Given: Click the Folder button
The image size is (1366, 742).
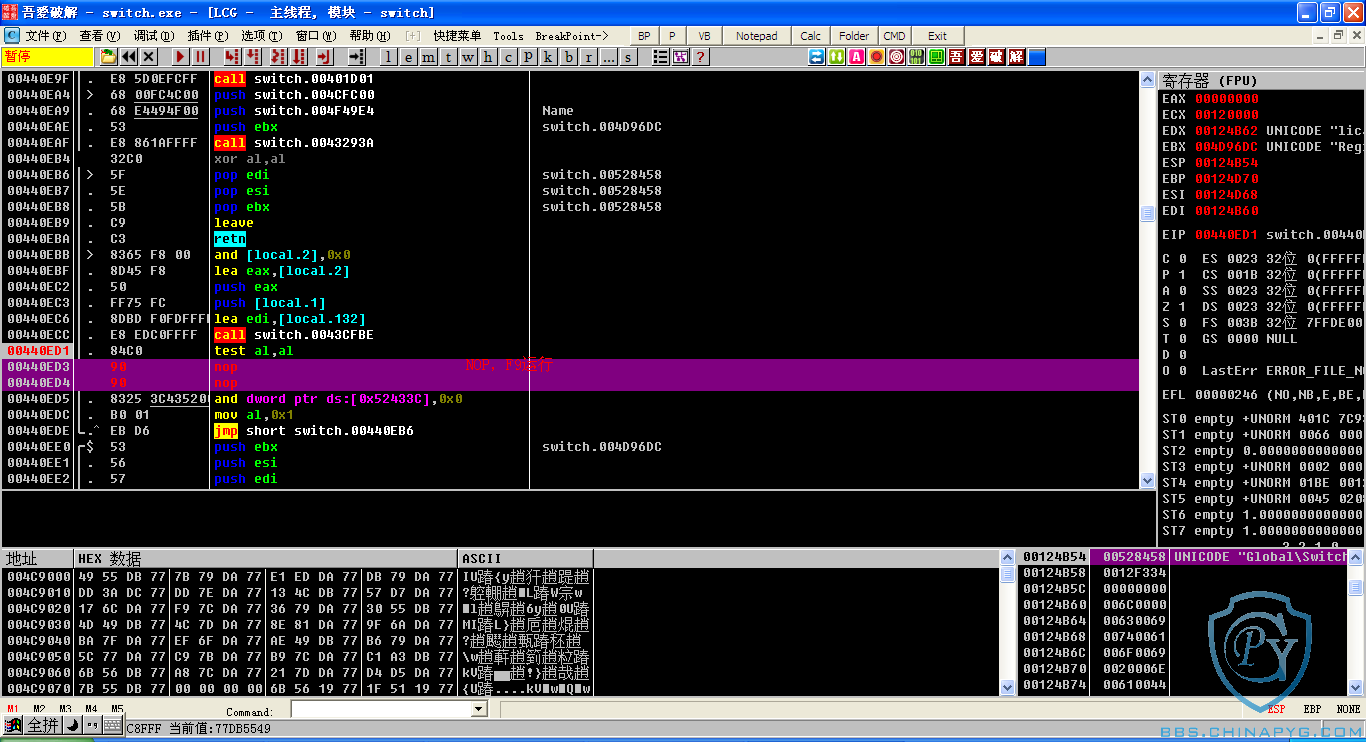Looking at the screenshot, I should click(x=854, y=36).
